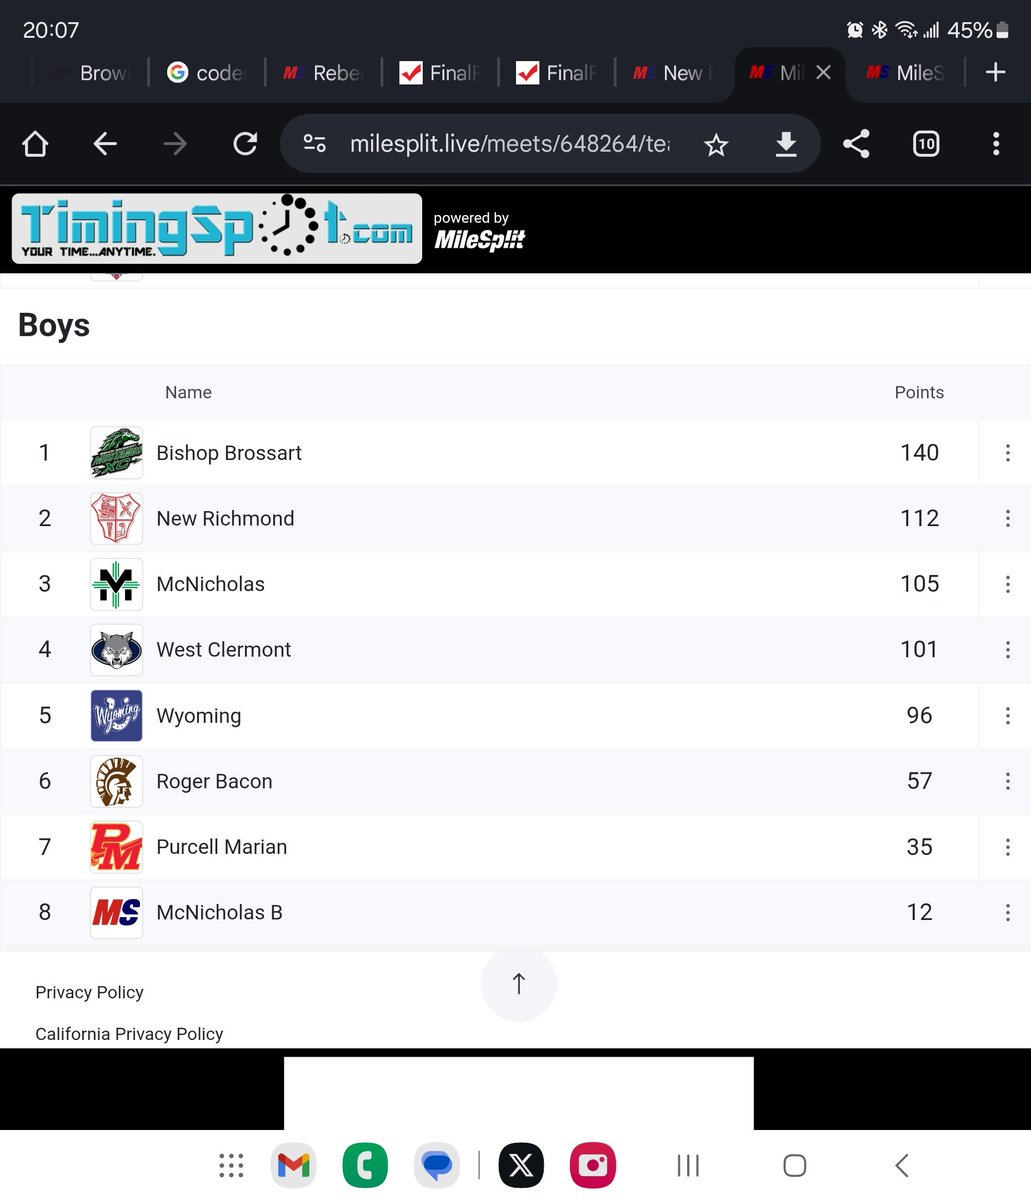
Task: Click the Points column header
Action: pos(919,392)
